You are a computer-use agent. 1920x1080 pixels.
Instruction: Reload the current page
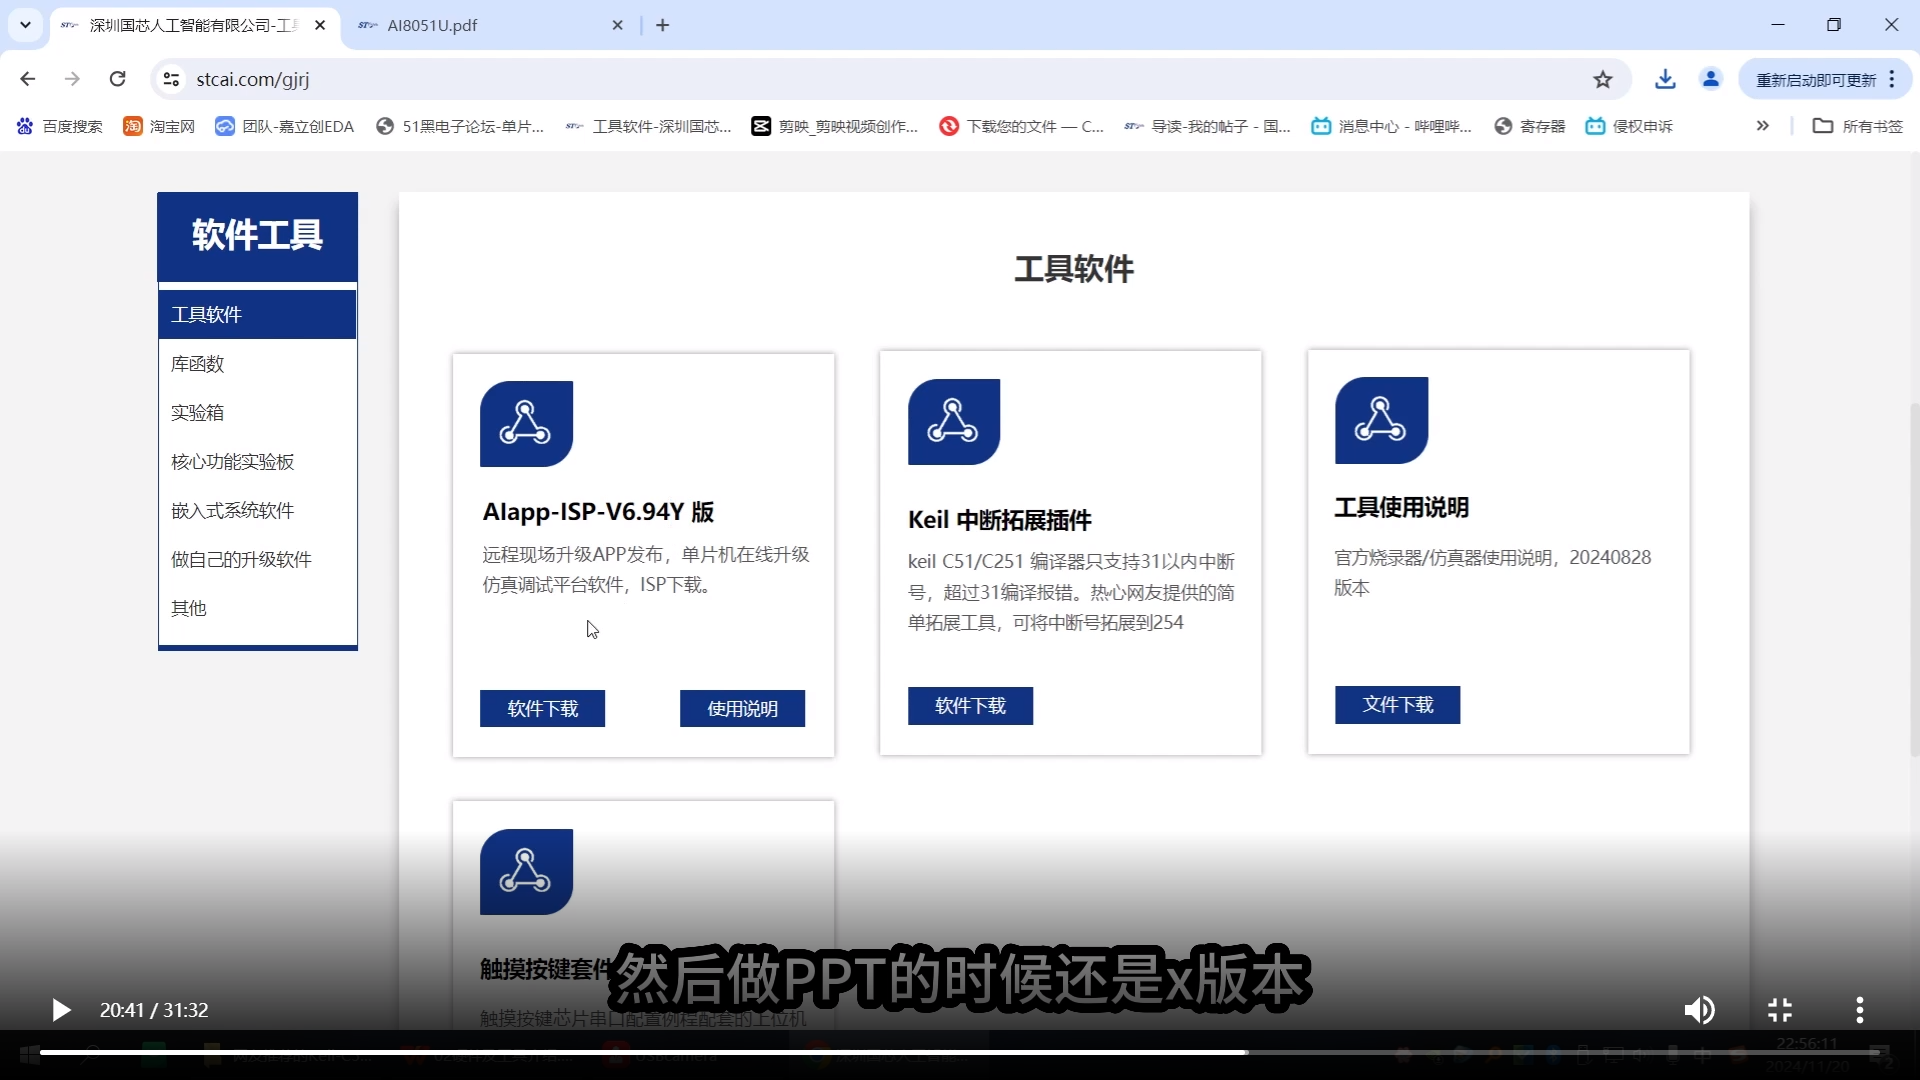pyautogui.click(x=117, y=79)
